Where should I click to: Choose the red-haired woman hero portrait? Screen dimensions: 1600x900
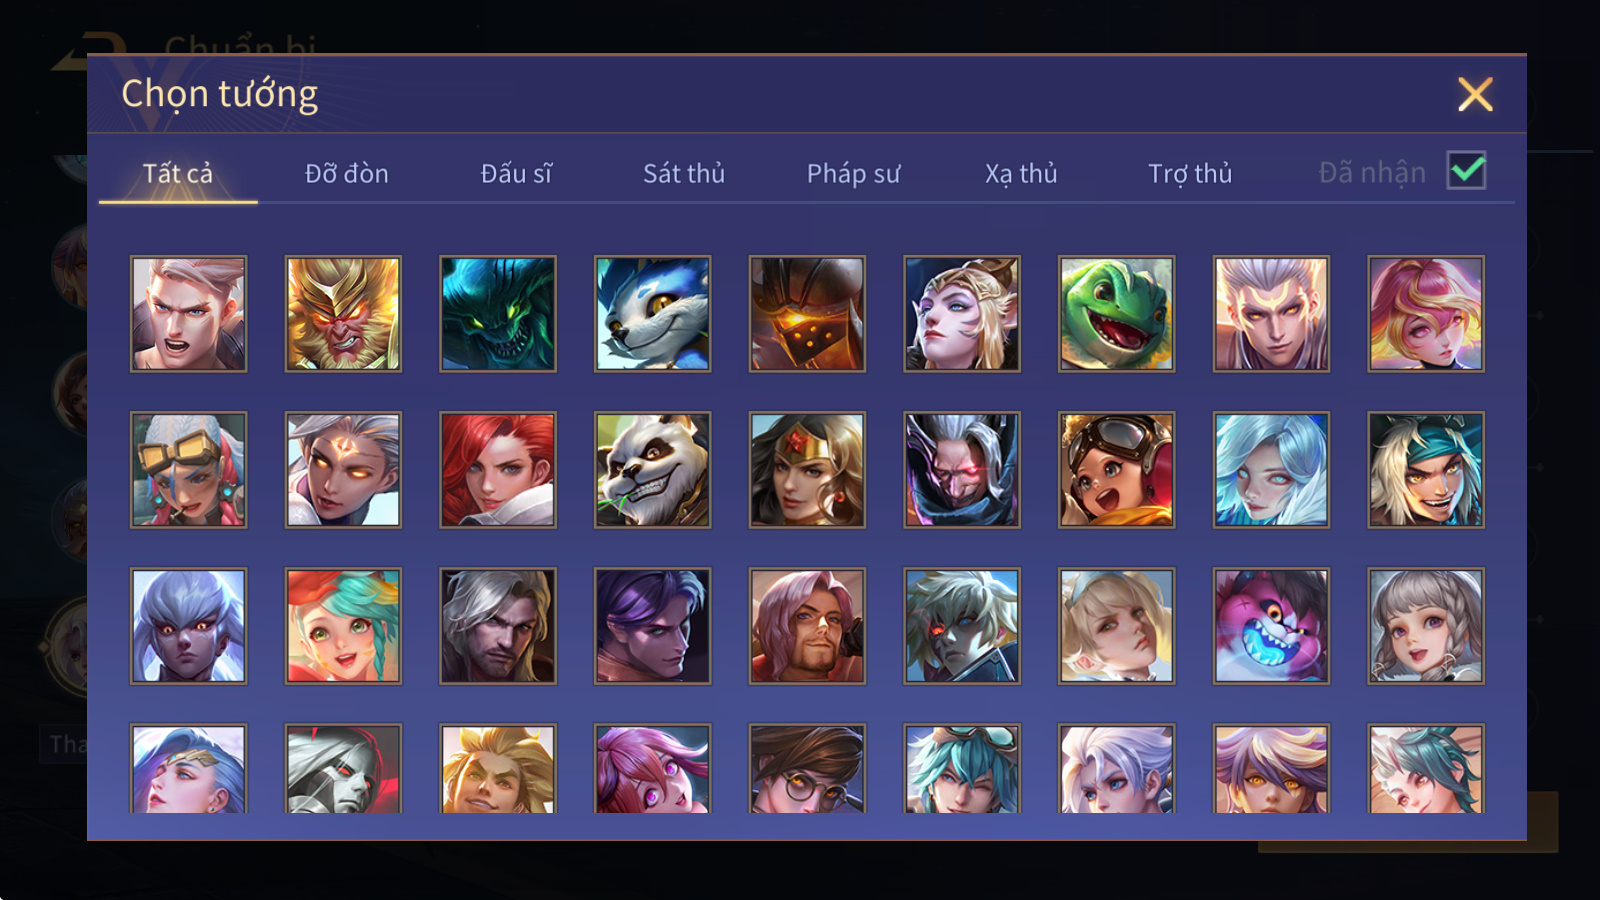coord(498,470)
